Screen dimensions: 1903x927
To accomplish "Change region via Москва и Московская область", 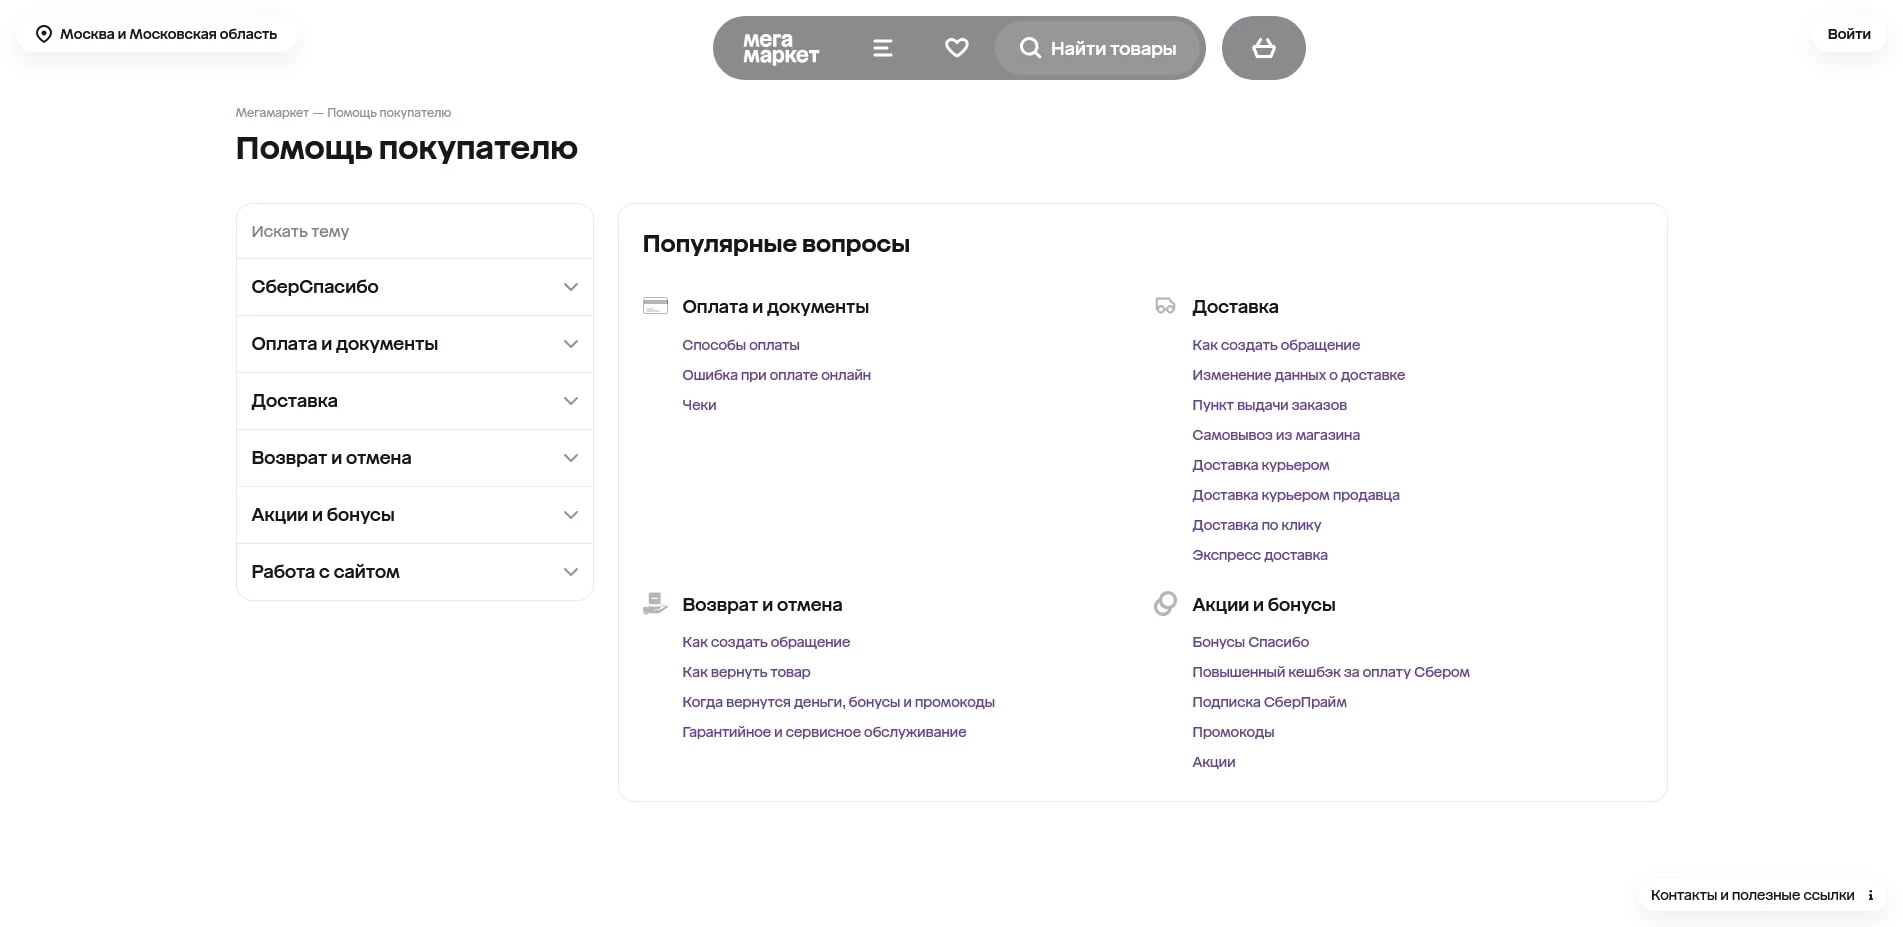I will click(167, 33).
